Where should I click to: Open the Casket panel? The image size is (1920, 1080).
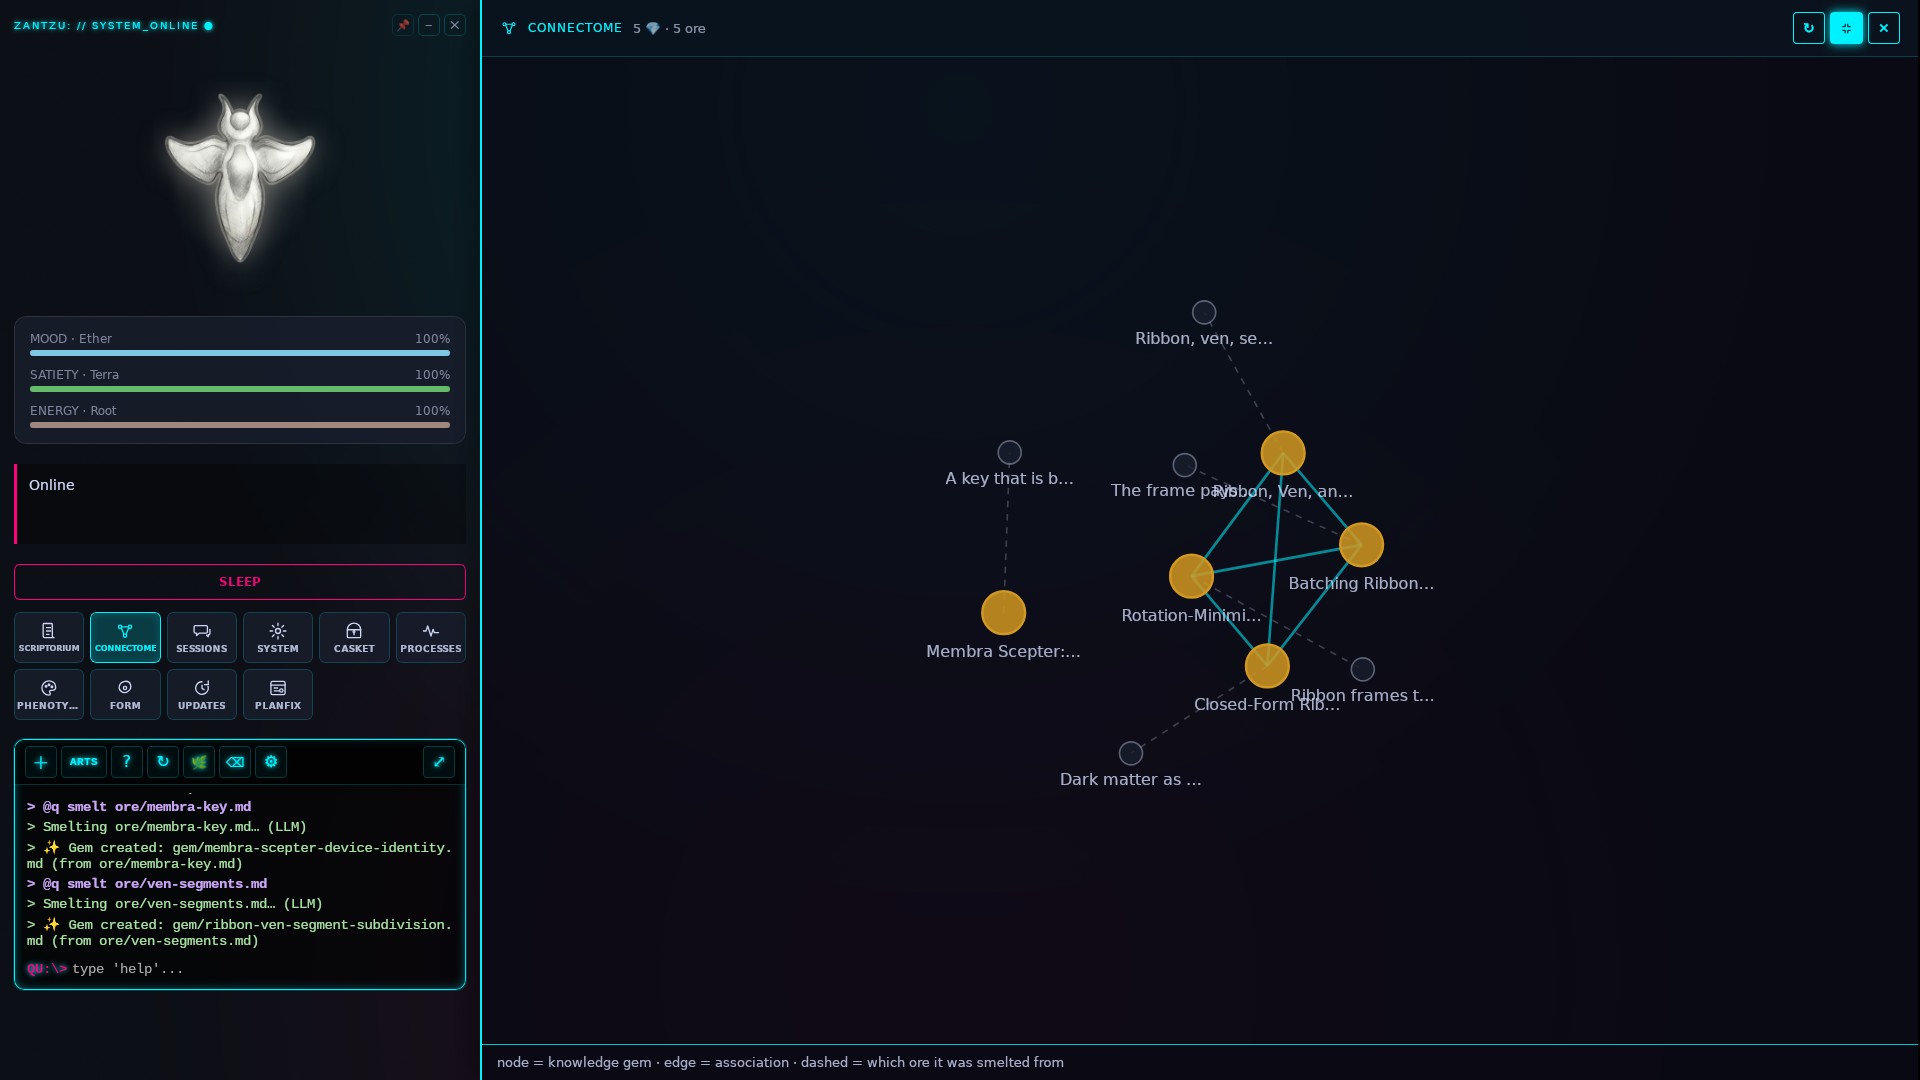(x=354, y=637)
